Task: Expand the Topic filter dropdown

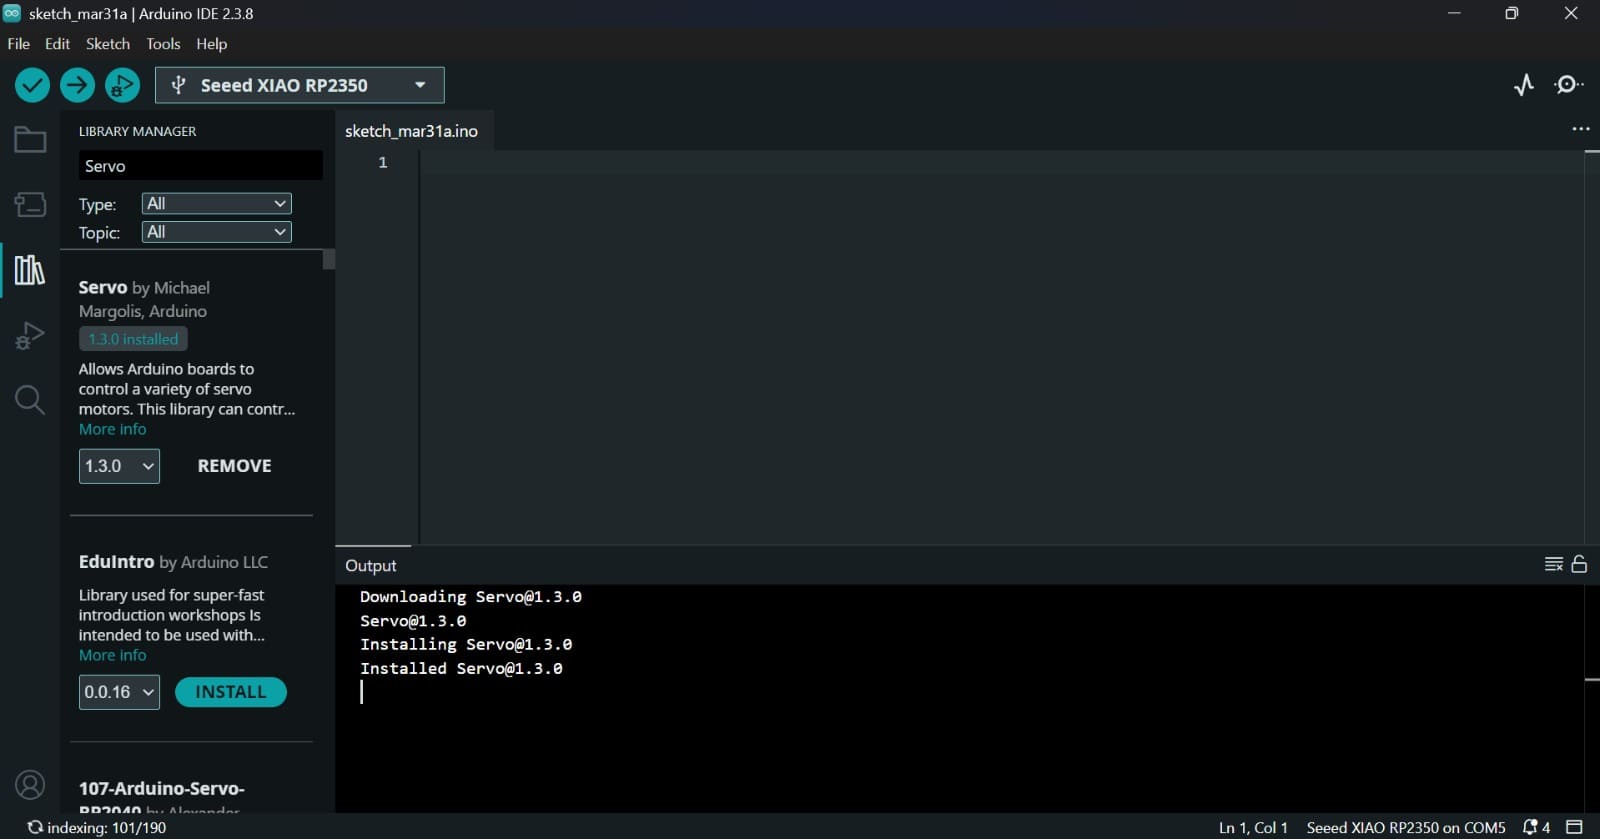Action: point(216,232)
